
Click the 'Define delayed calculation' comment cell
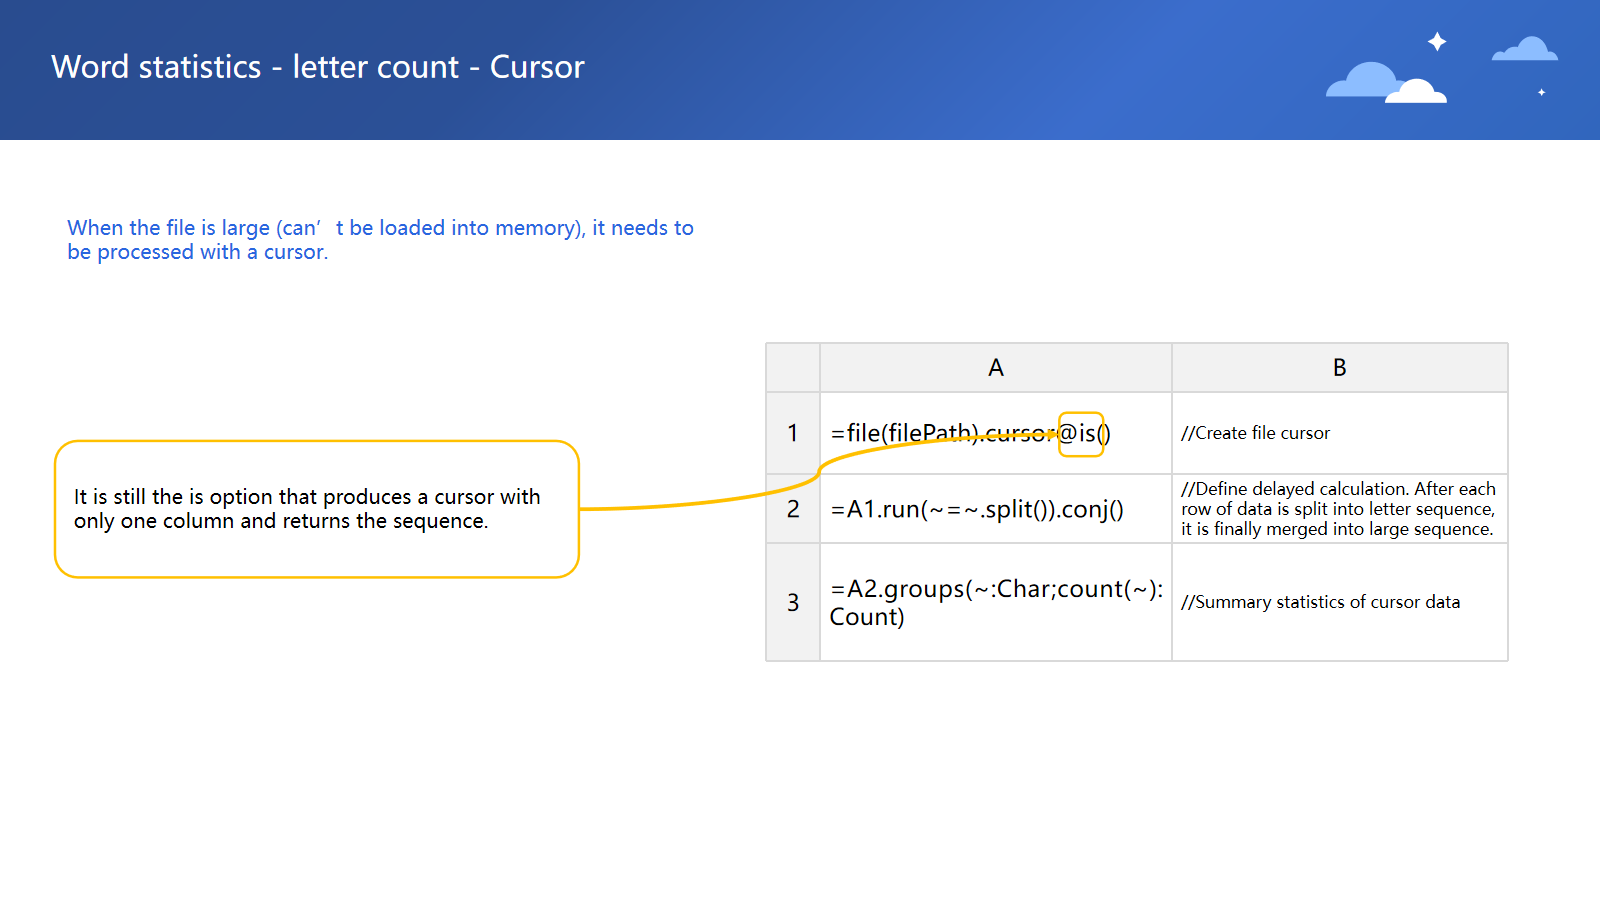pyautogui.click(x=1338, y=509)
